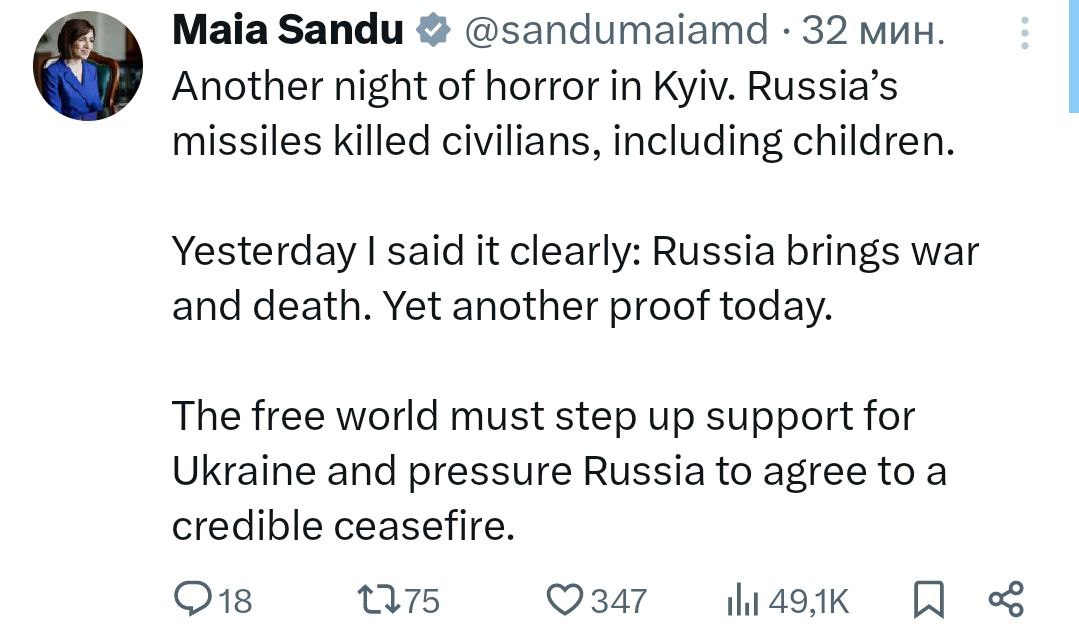Open the @sandumaiamd handle link
Viewport: 1079px width, 640px height.
click(616, 31)
